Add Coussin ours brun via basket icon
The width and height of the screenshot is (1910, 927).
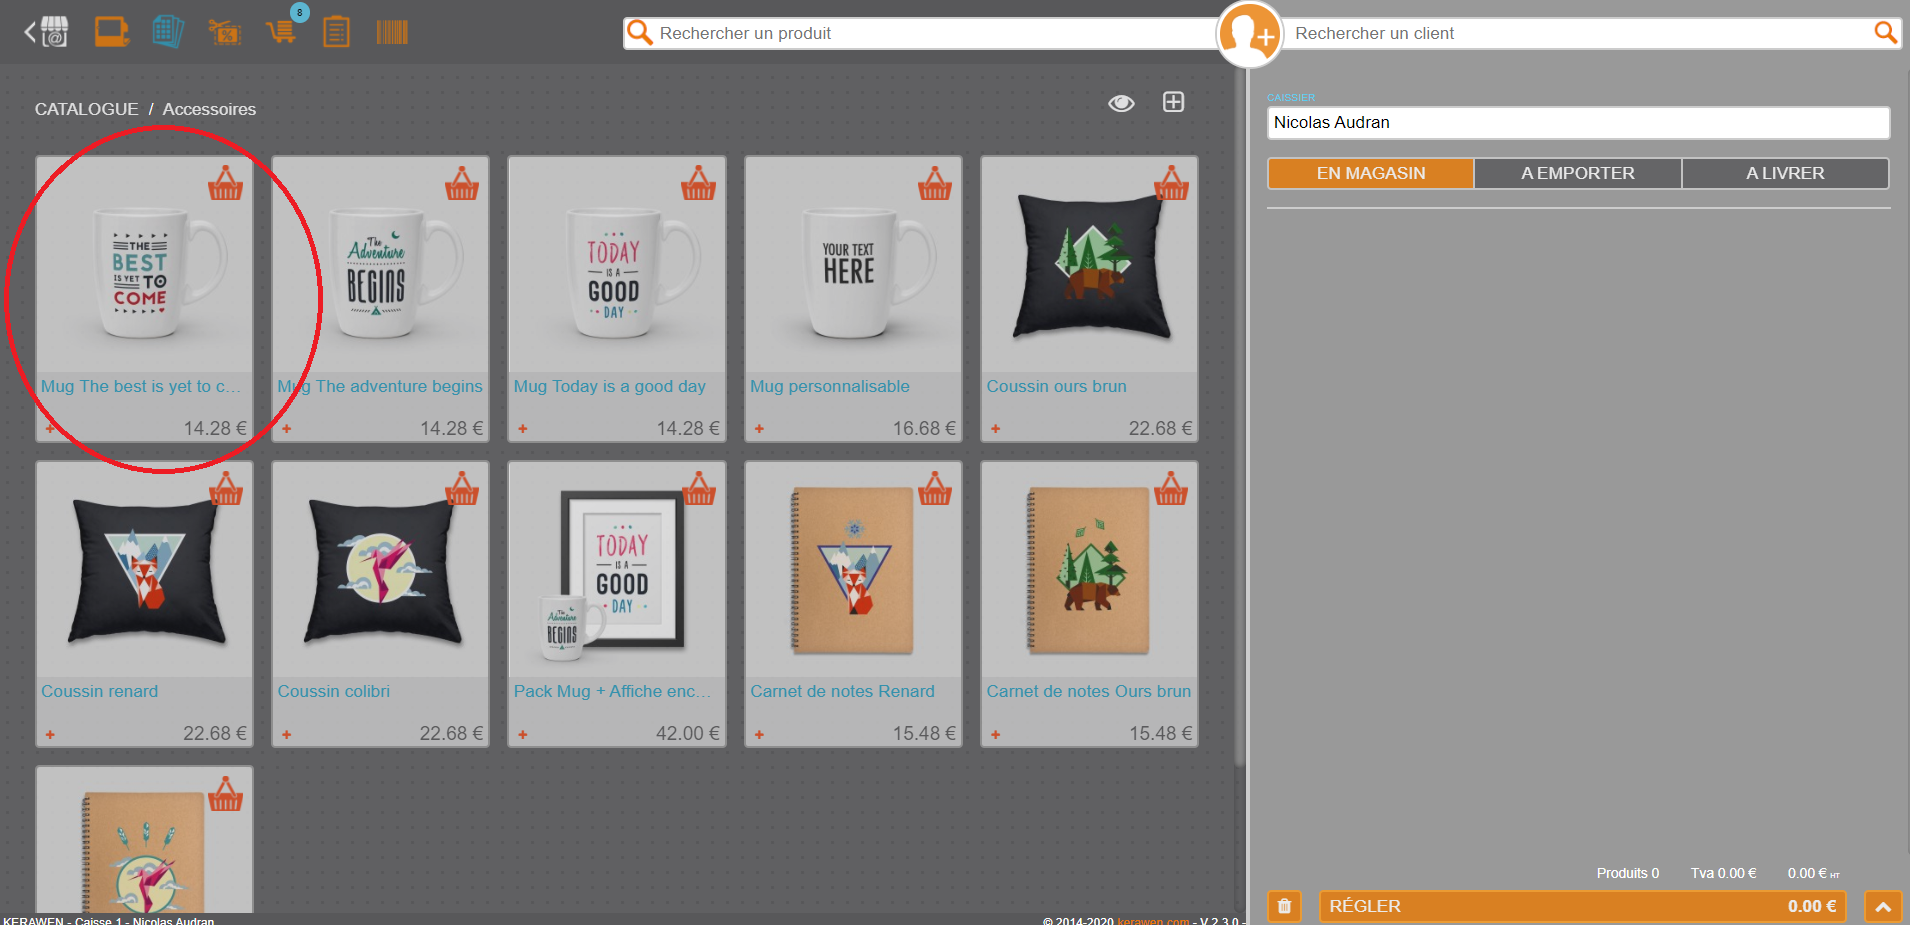[x=1171, y=183]
